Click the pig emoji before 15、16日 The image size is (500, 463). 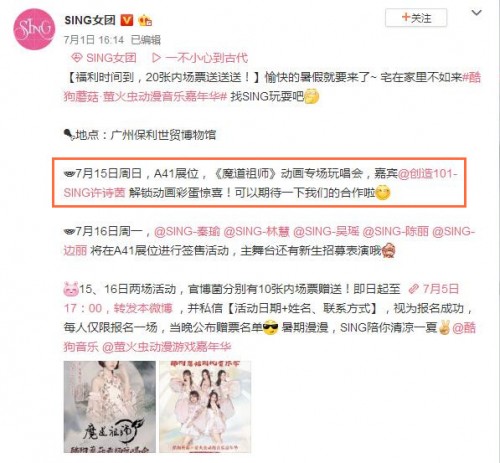[71, 289]
